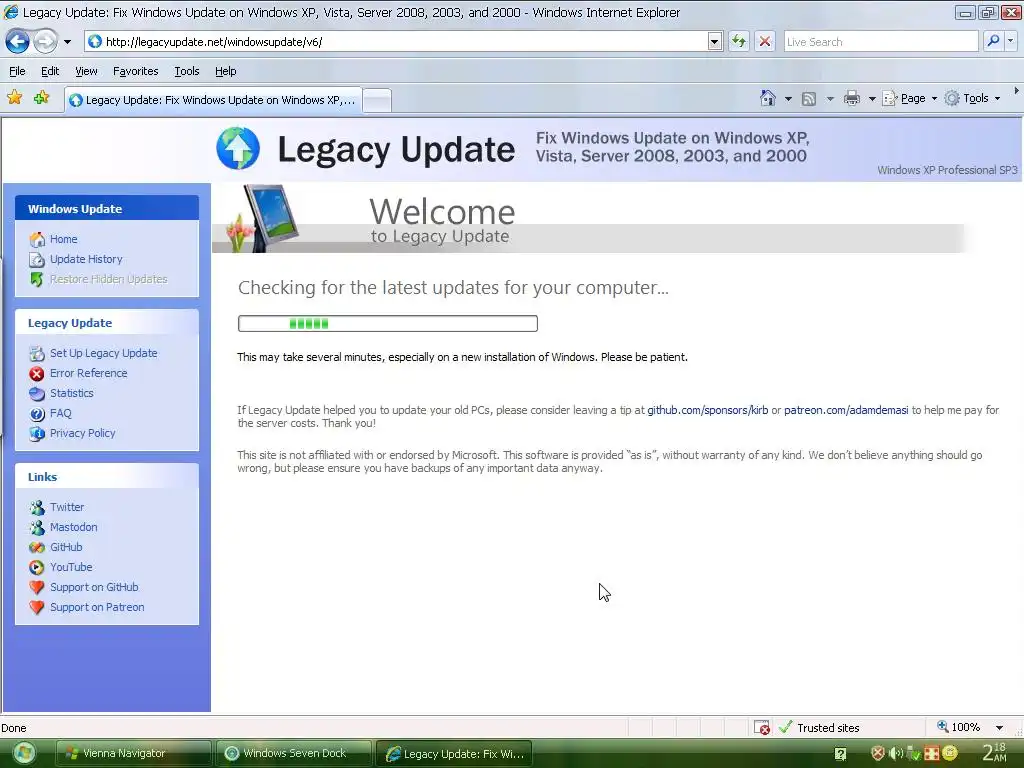Open the Tools menu in menu bar
The height and width of the screenshot is (768, 1024).
(187, 71)
